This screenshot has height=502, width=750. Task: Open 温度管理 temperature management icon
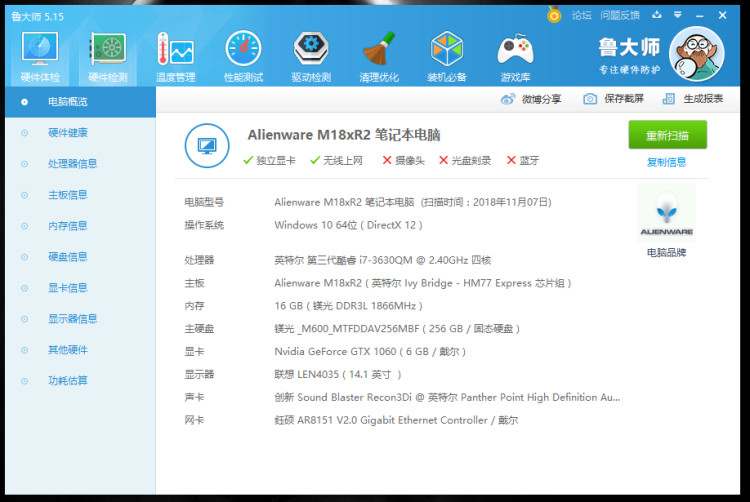pos(176,56)
